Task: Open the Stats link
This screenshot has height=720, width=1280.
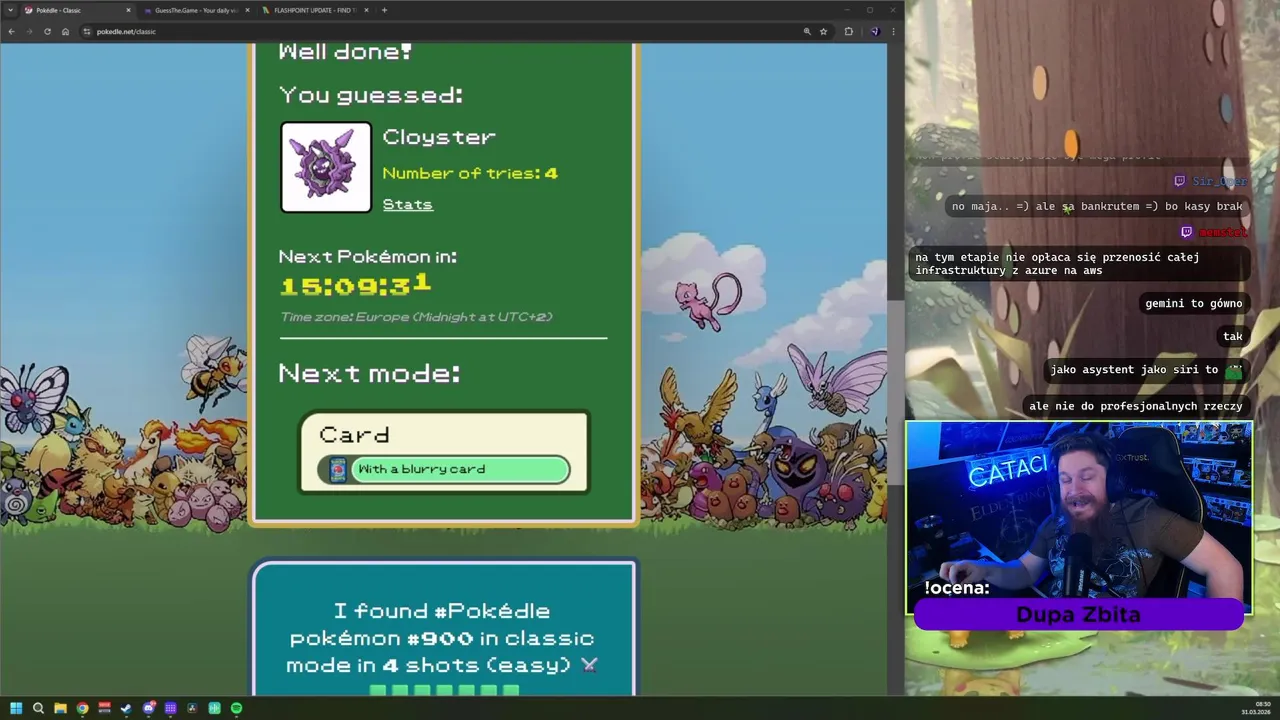Action: [x=408, y=204]
